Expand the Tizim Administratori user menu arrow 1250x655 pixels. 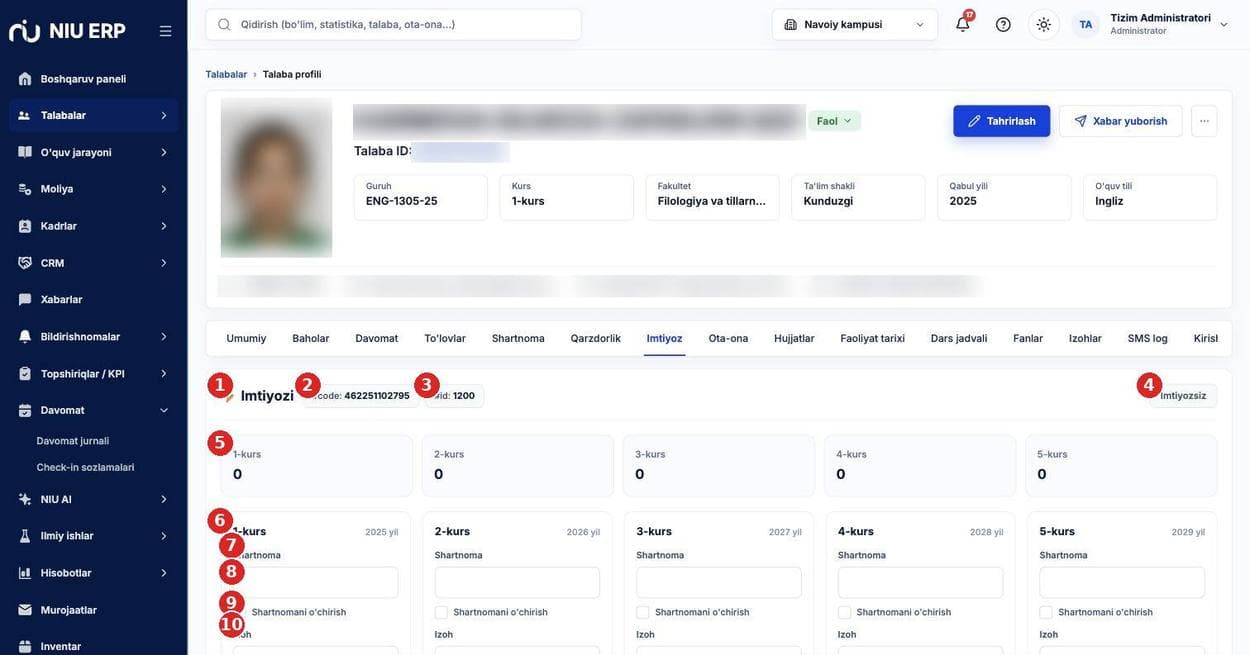1224,24
